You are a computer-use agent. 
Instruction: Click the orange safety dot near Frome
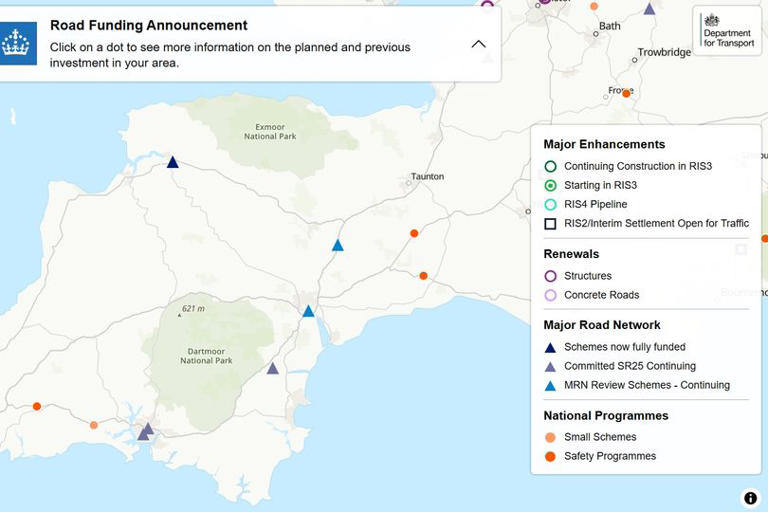[626, 93]
